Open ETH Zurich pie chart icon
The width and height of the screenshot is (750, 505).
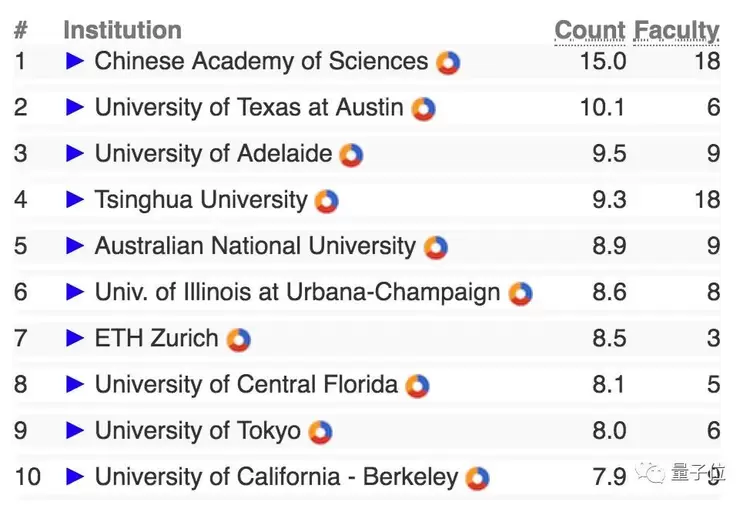(x=238, y=340)
